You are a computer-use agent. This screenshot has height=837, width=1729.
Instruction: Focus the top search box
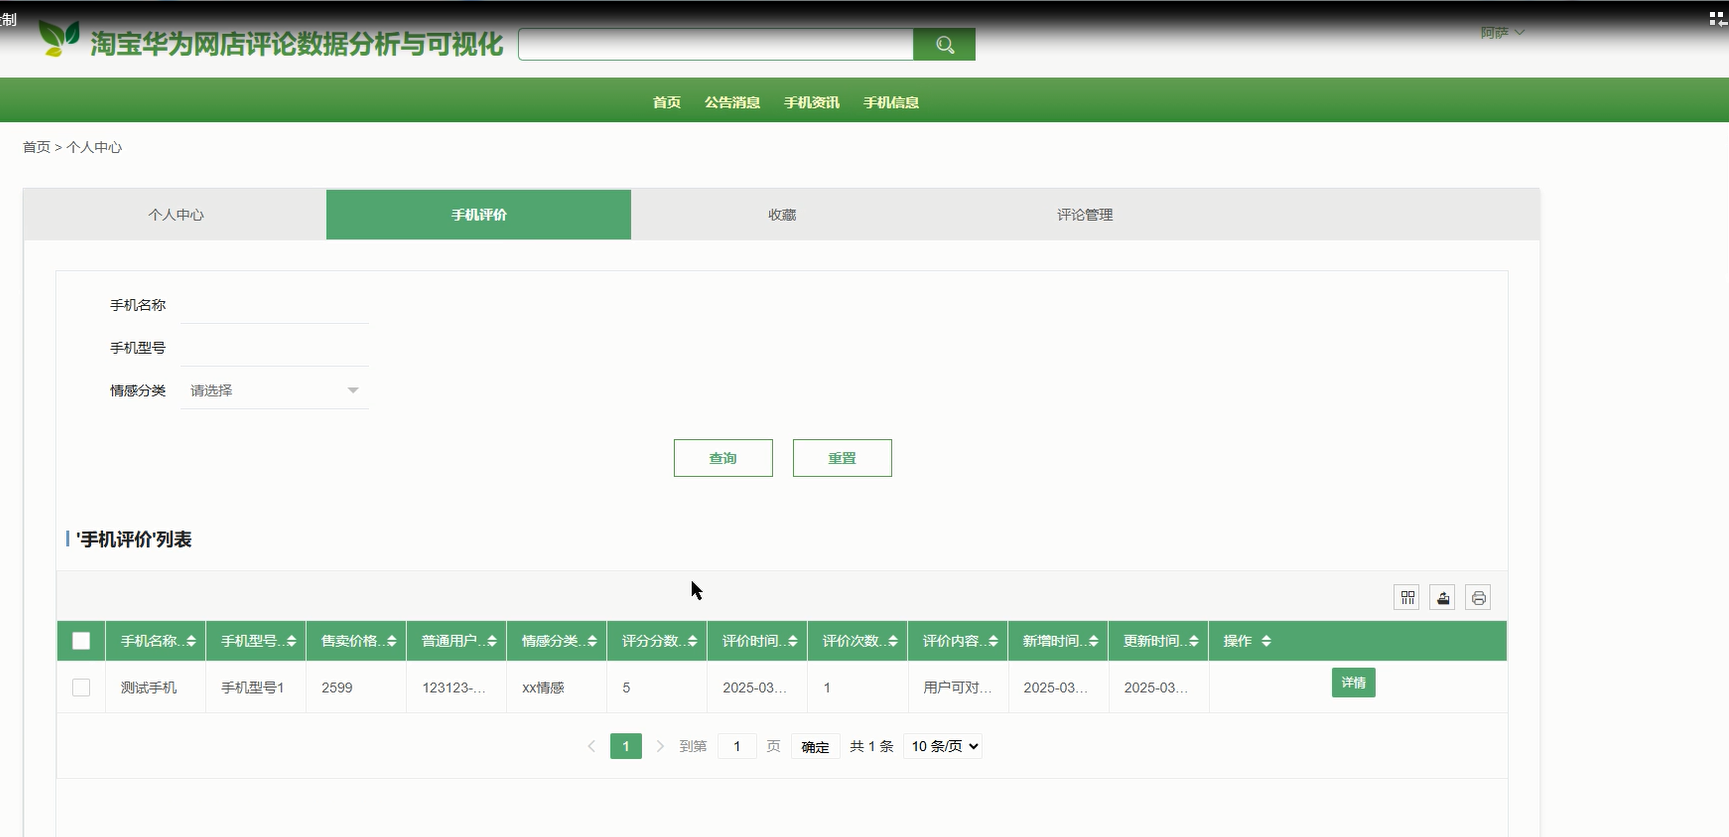coord(716,44)
